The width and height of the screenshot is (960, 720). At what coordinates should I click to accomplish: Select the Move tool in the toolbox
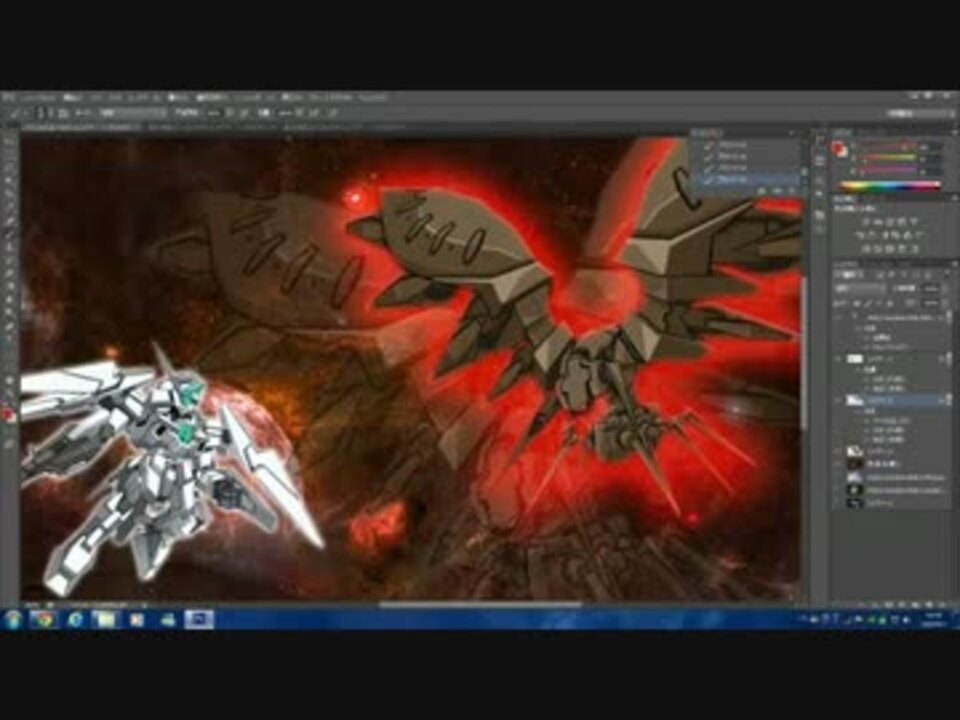point(9,141)
